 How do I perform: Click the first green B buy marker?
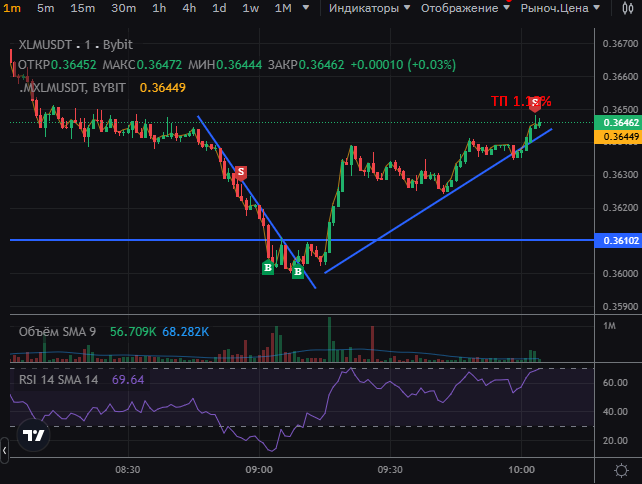coord(268,267)
